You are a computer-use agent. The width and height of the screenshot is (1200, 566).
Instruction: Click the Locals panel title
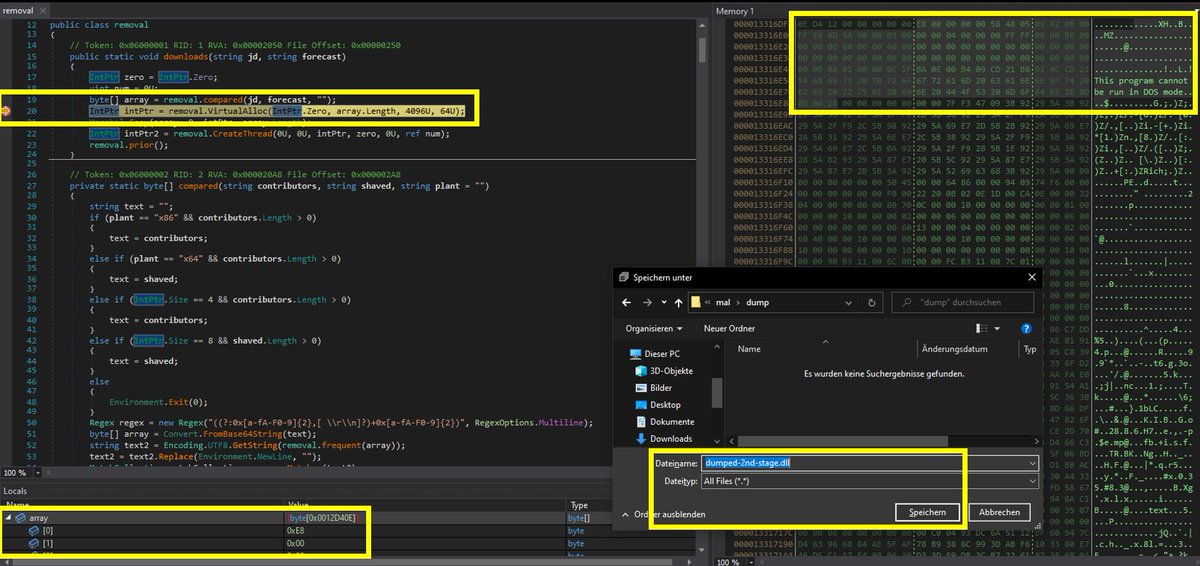click(16, 491)
